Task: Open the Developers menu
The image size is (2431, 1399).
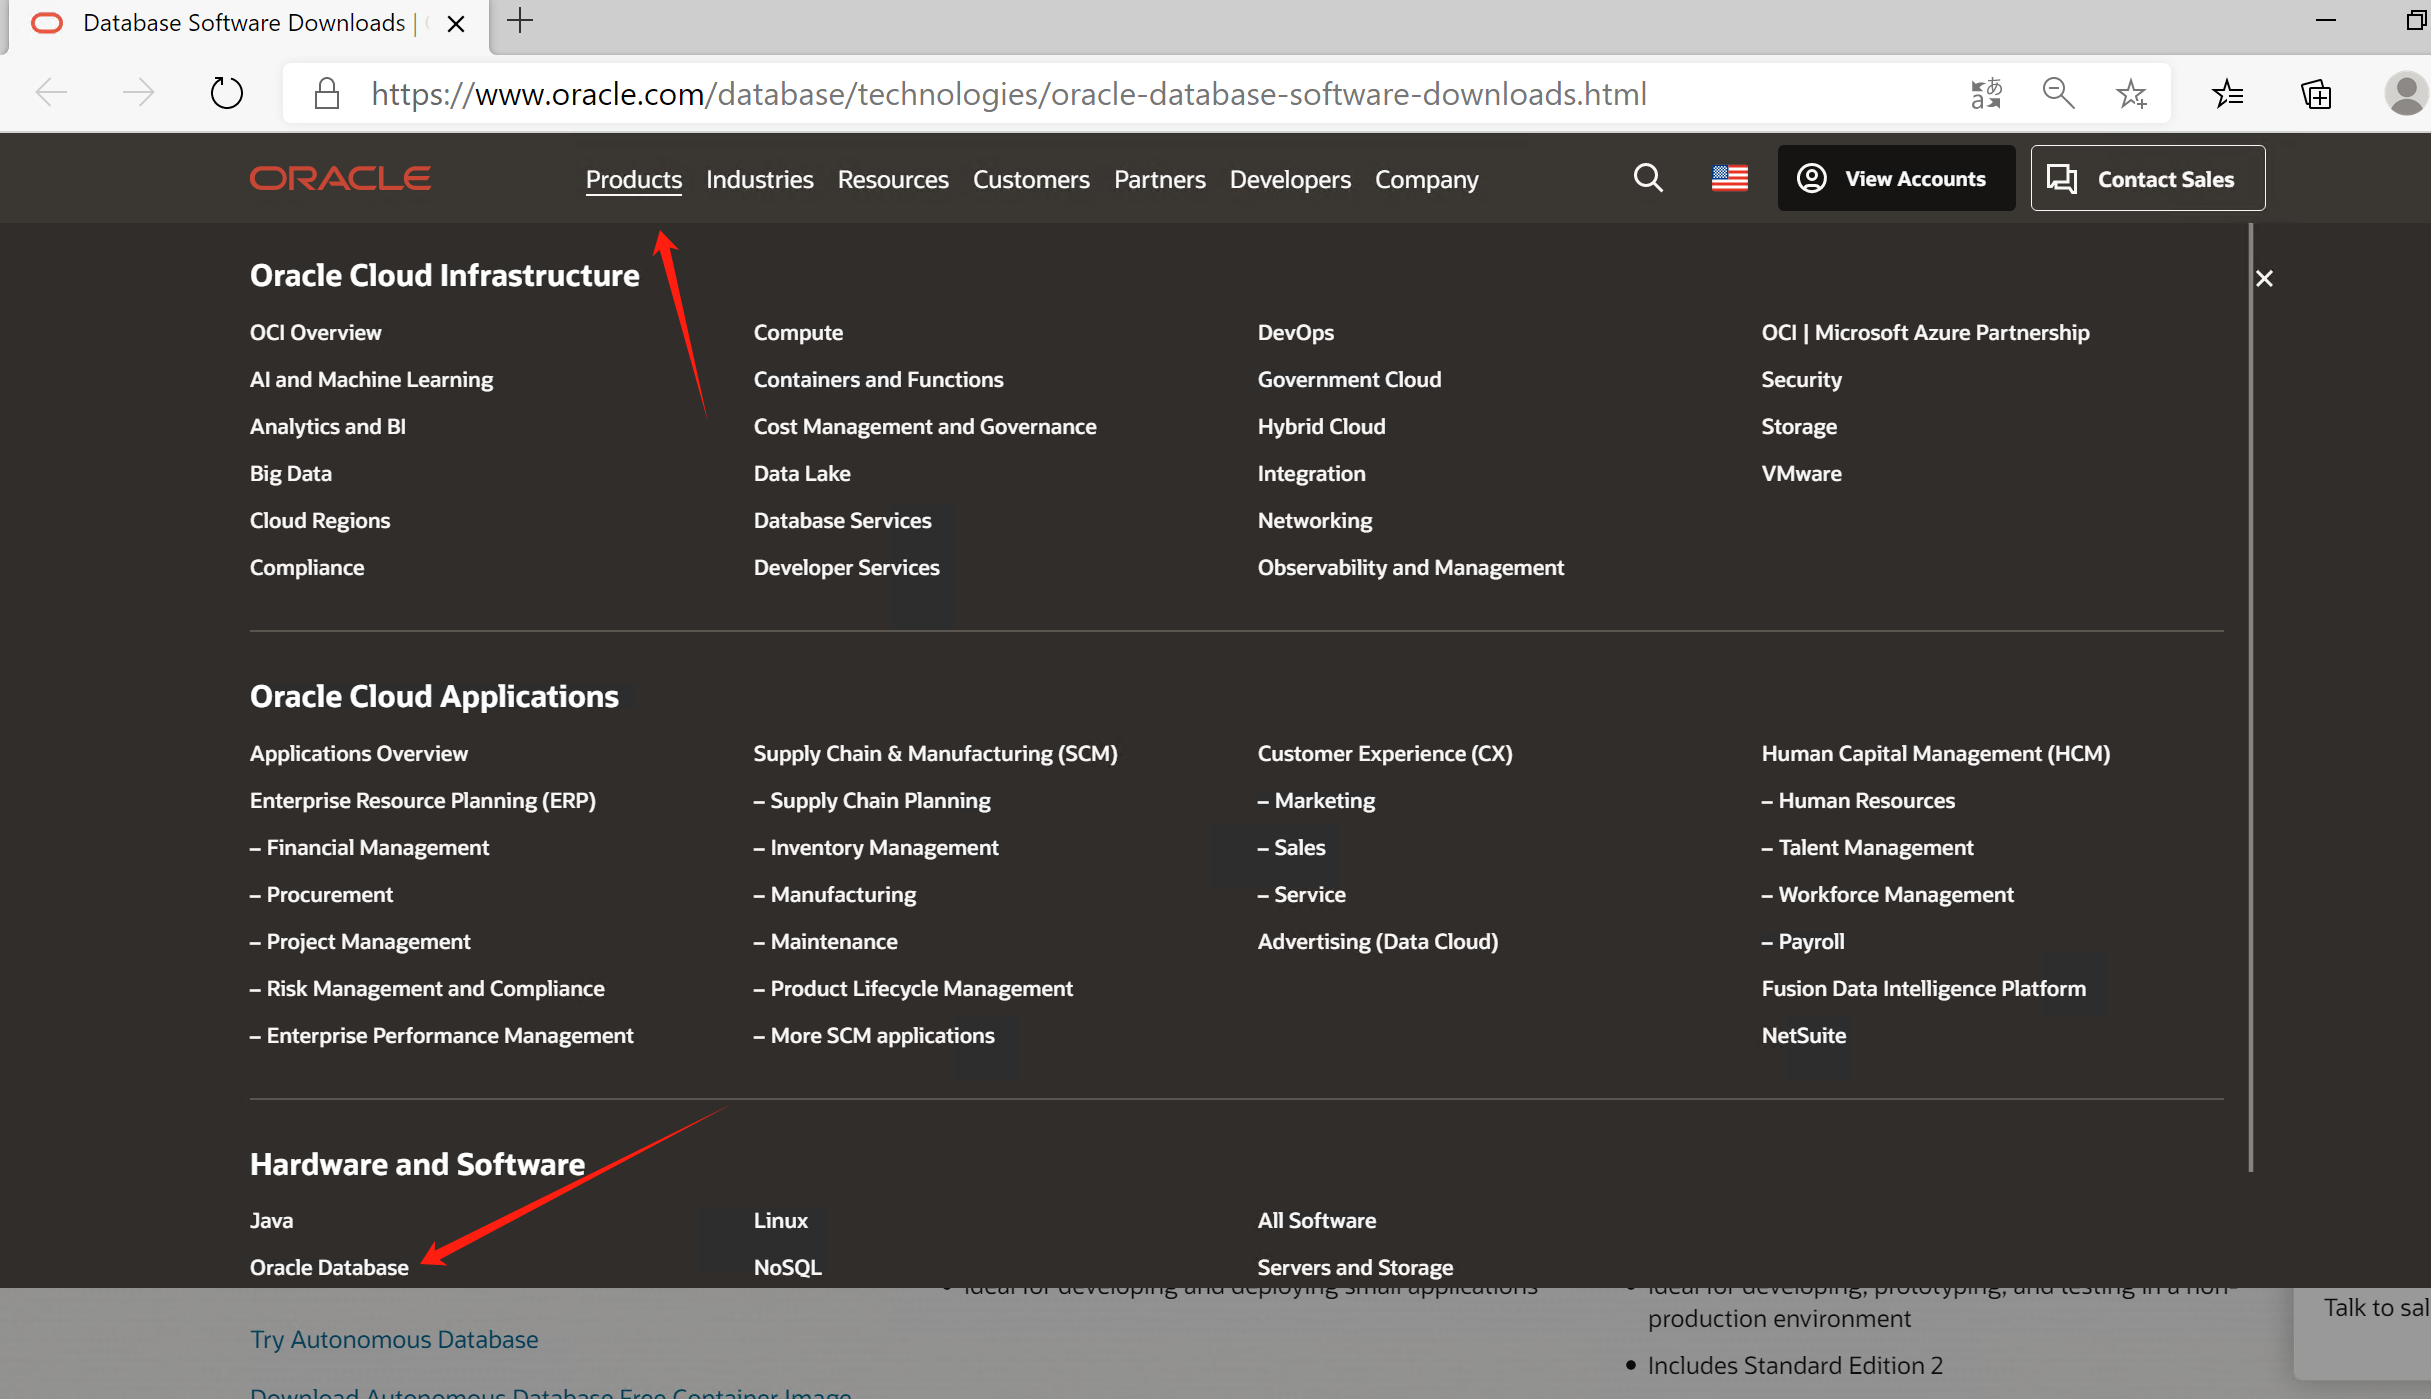Action: (x=1290, y=179)
